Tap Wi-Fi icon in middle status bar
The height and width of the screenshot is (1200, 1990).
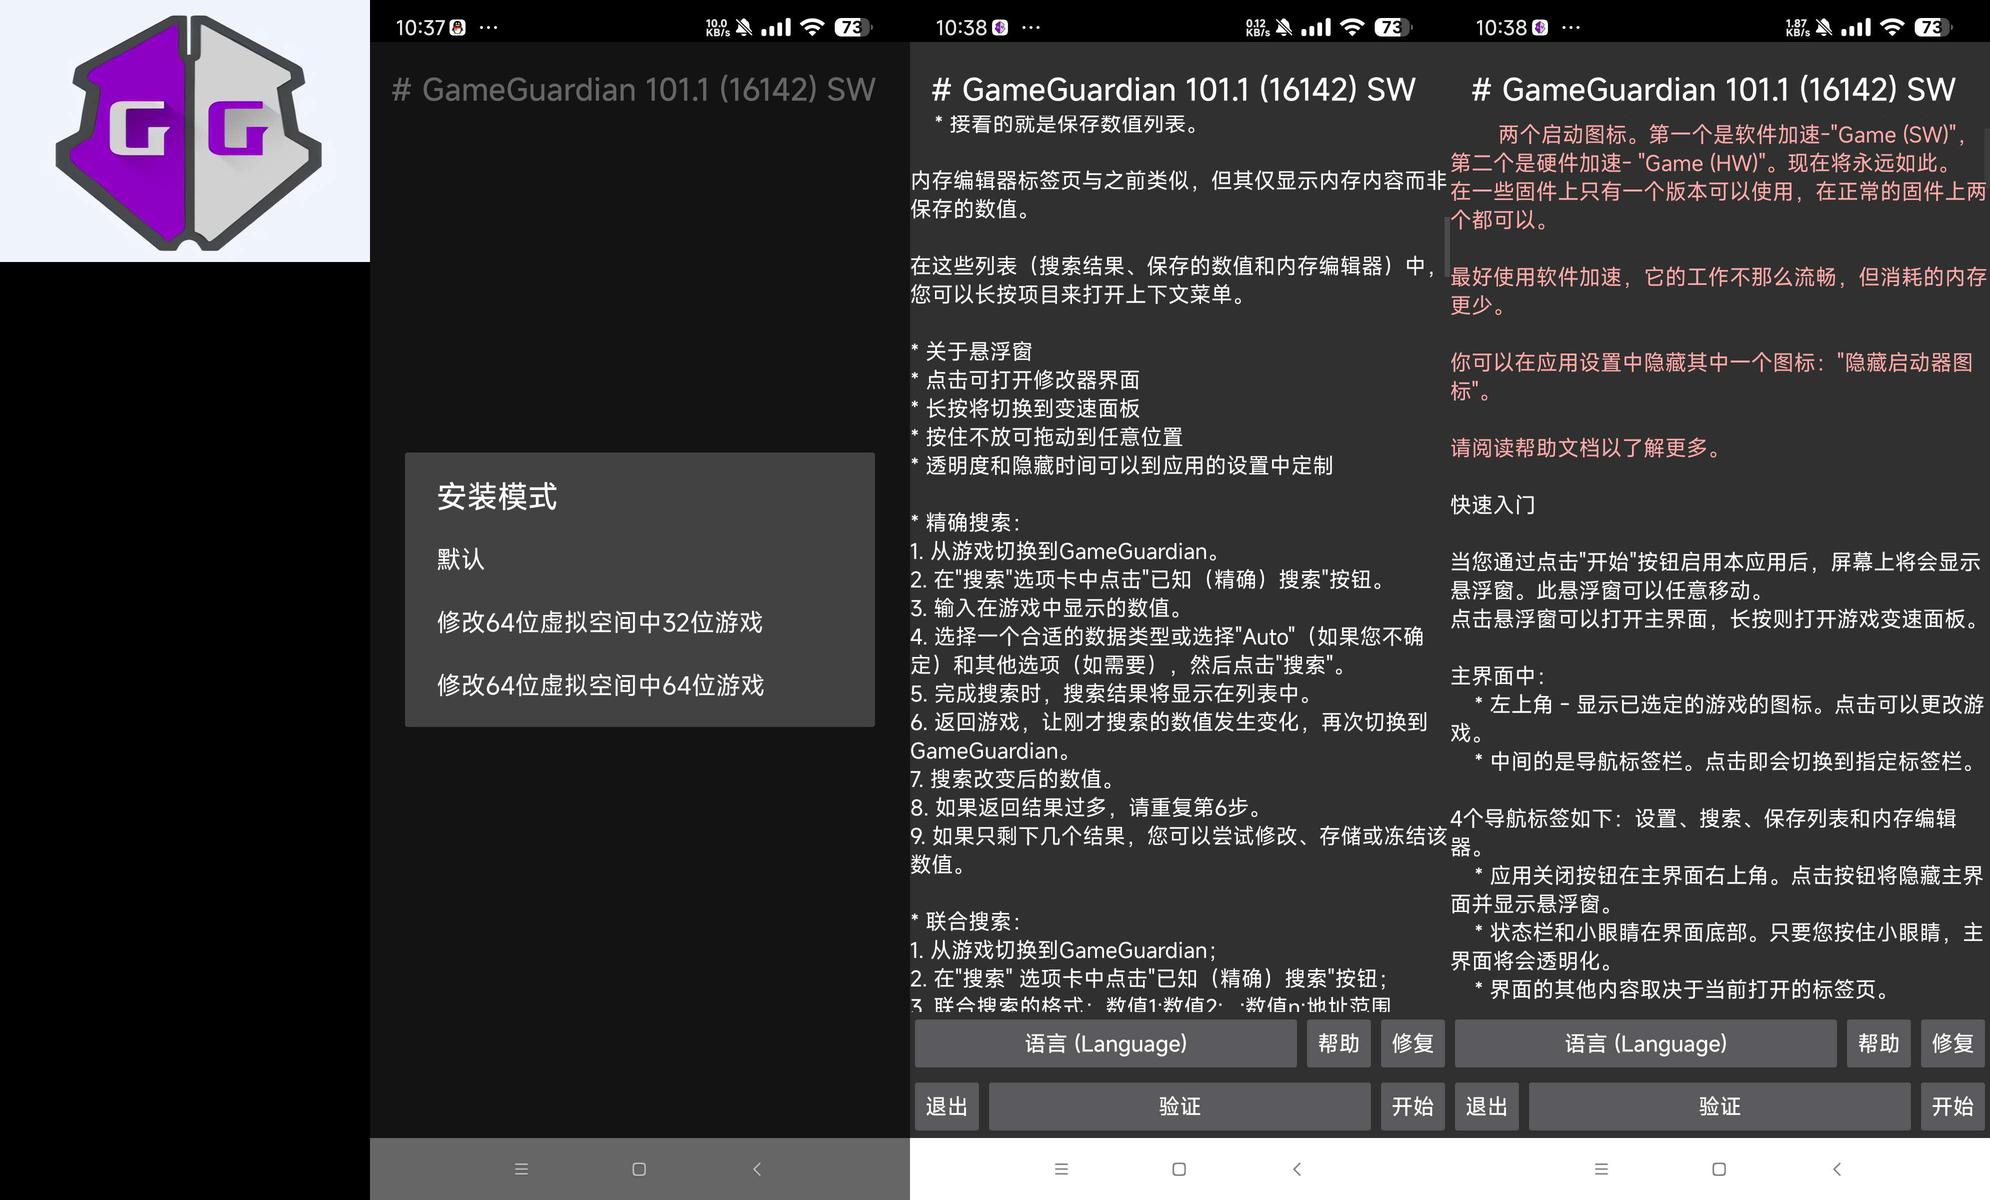tap(1353, 28)
